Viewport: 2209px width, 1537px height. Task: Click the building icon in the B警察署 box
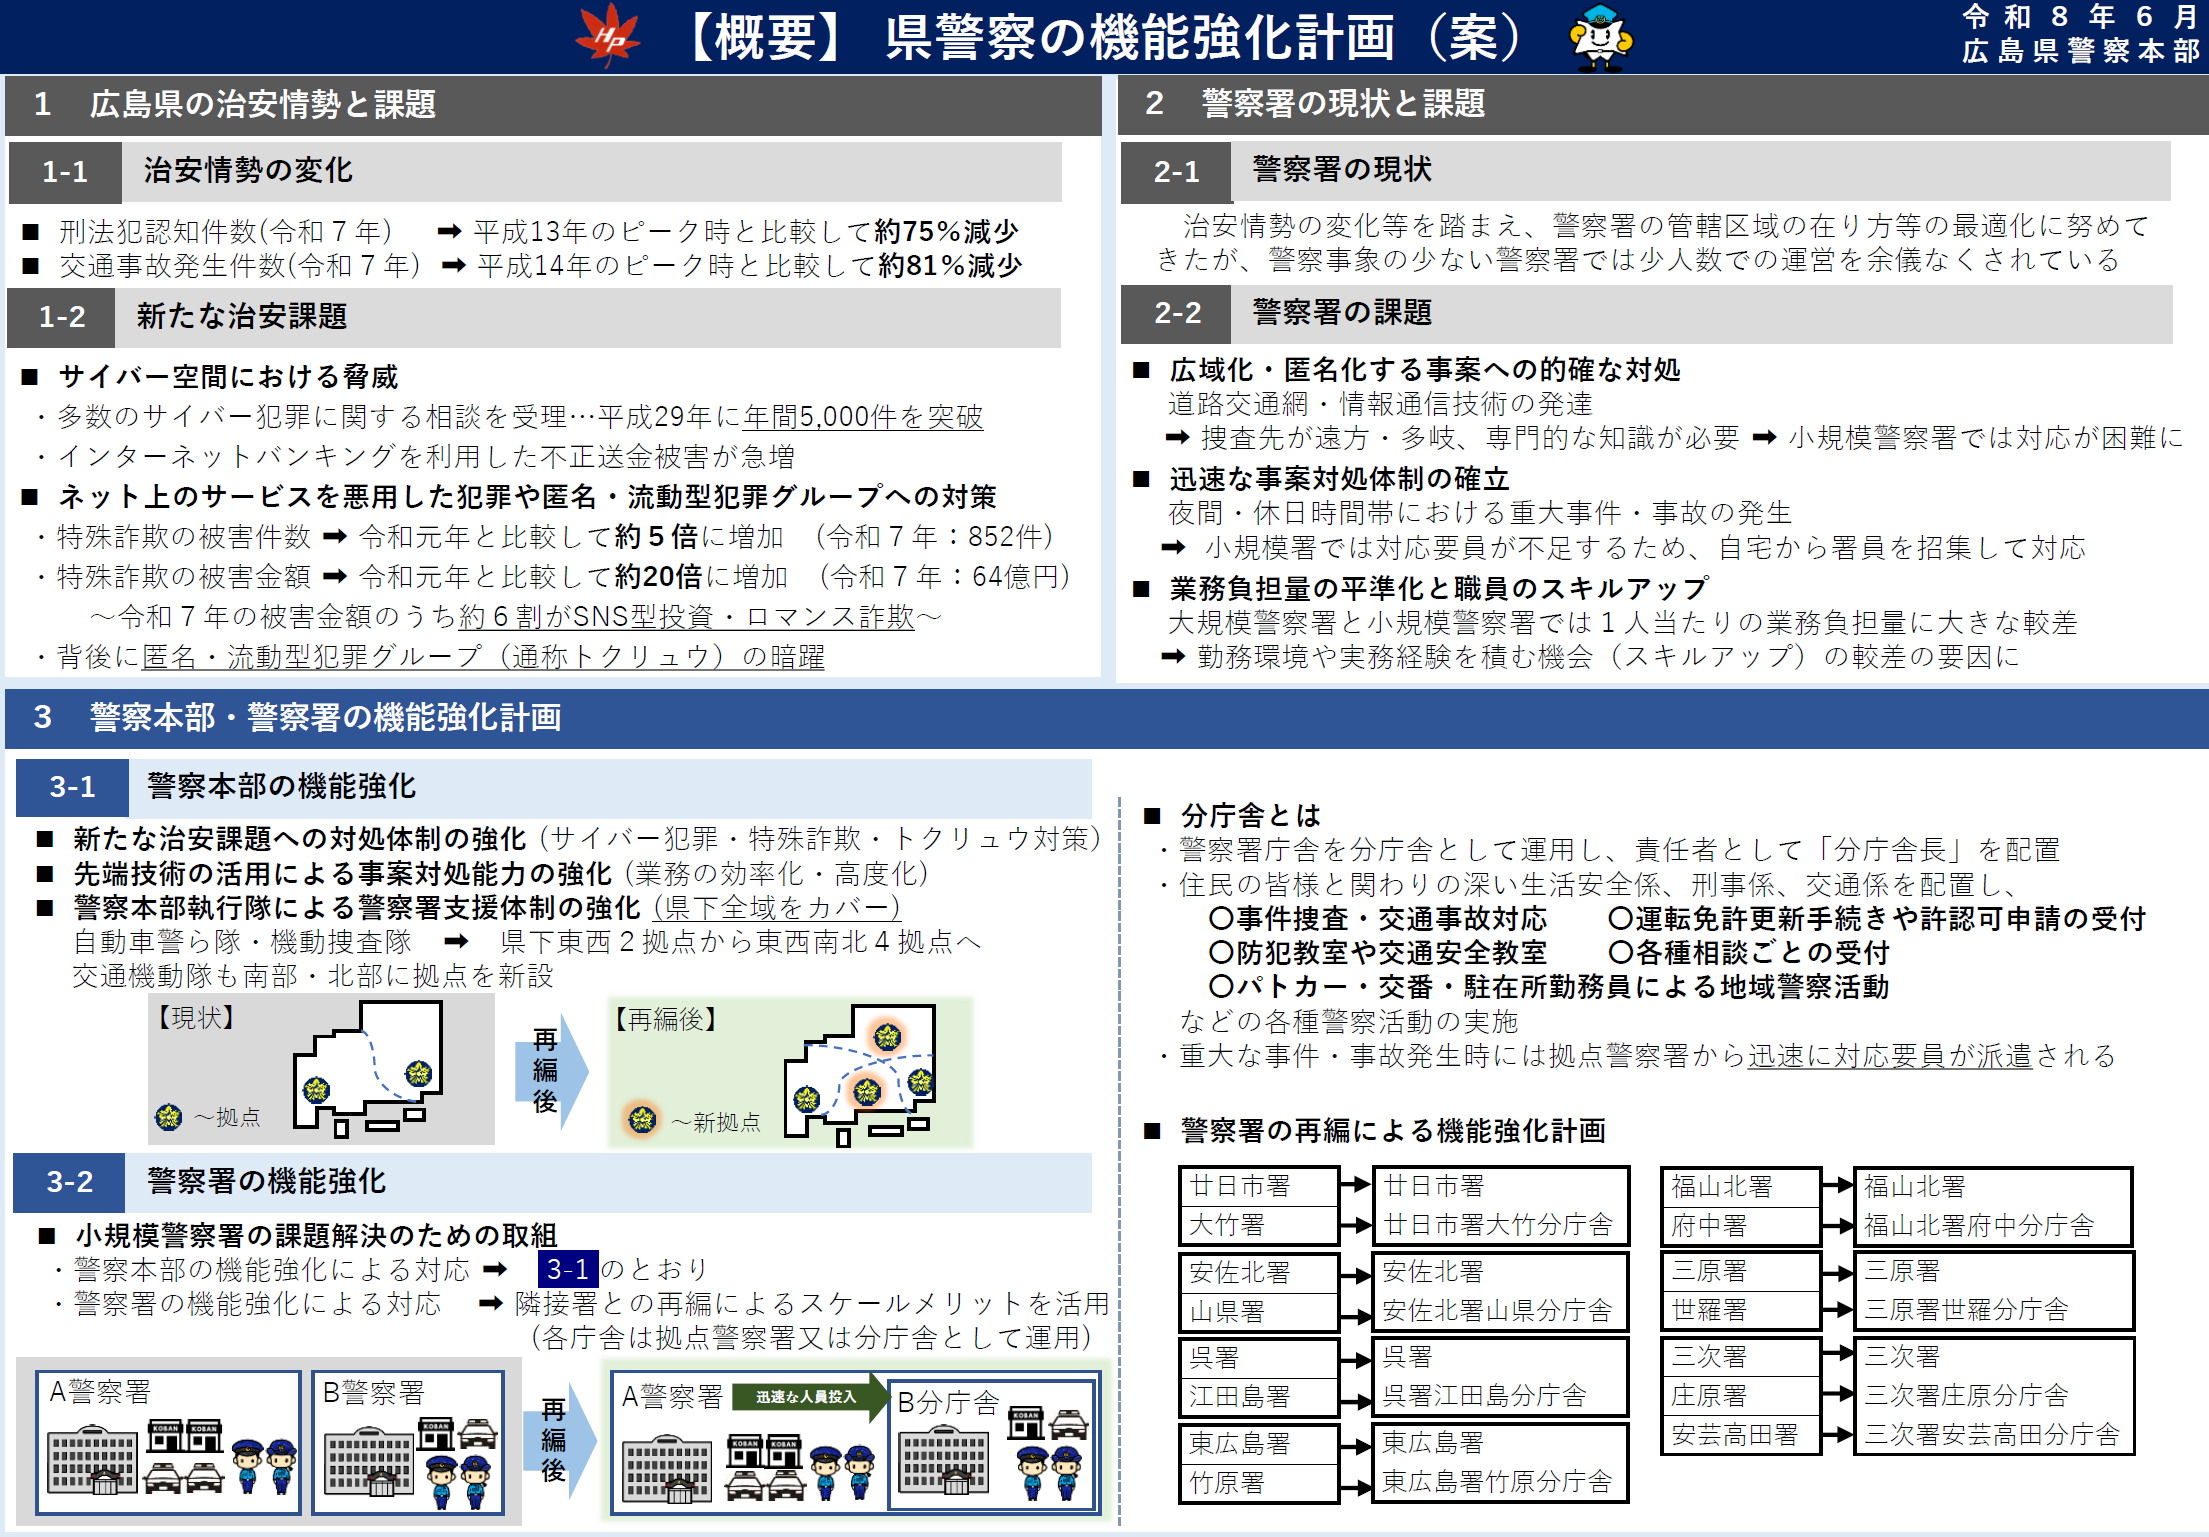[368, 1462]
